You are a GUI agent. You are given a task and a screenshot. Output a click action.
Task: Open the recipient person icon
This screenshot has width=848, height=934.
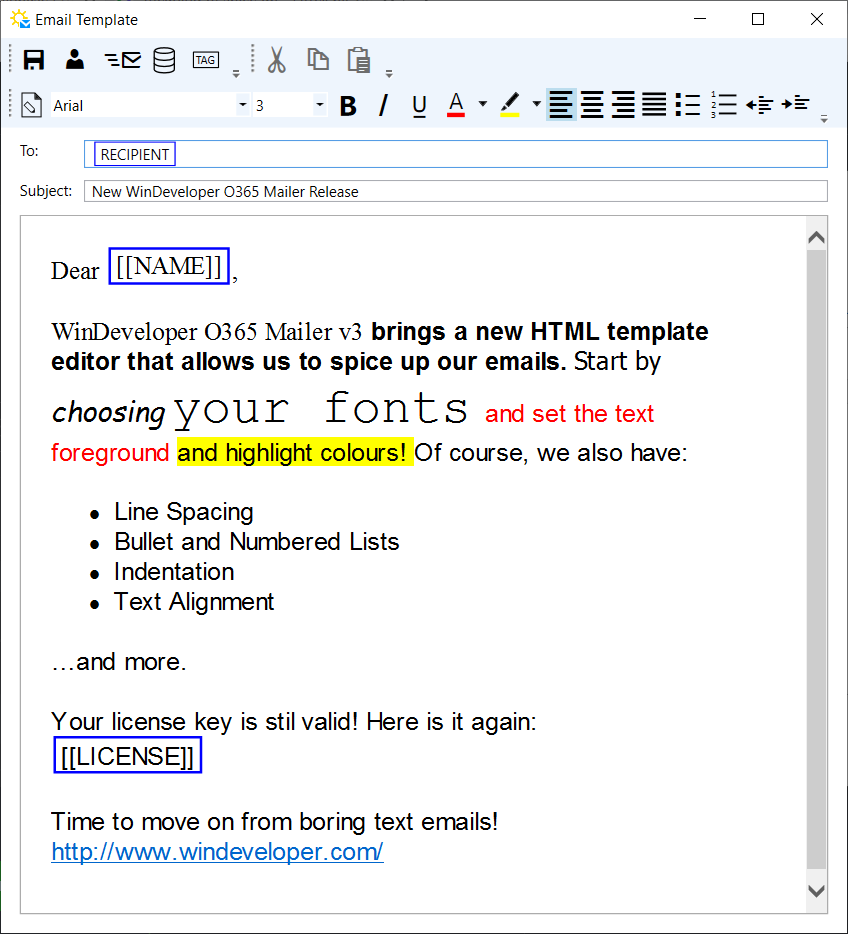point(74,60)
